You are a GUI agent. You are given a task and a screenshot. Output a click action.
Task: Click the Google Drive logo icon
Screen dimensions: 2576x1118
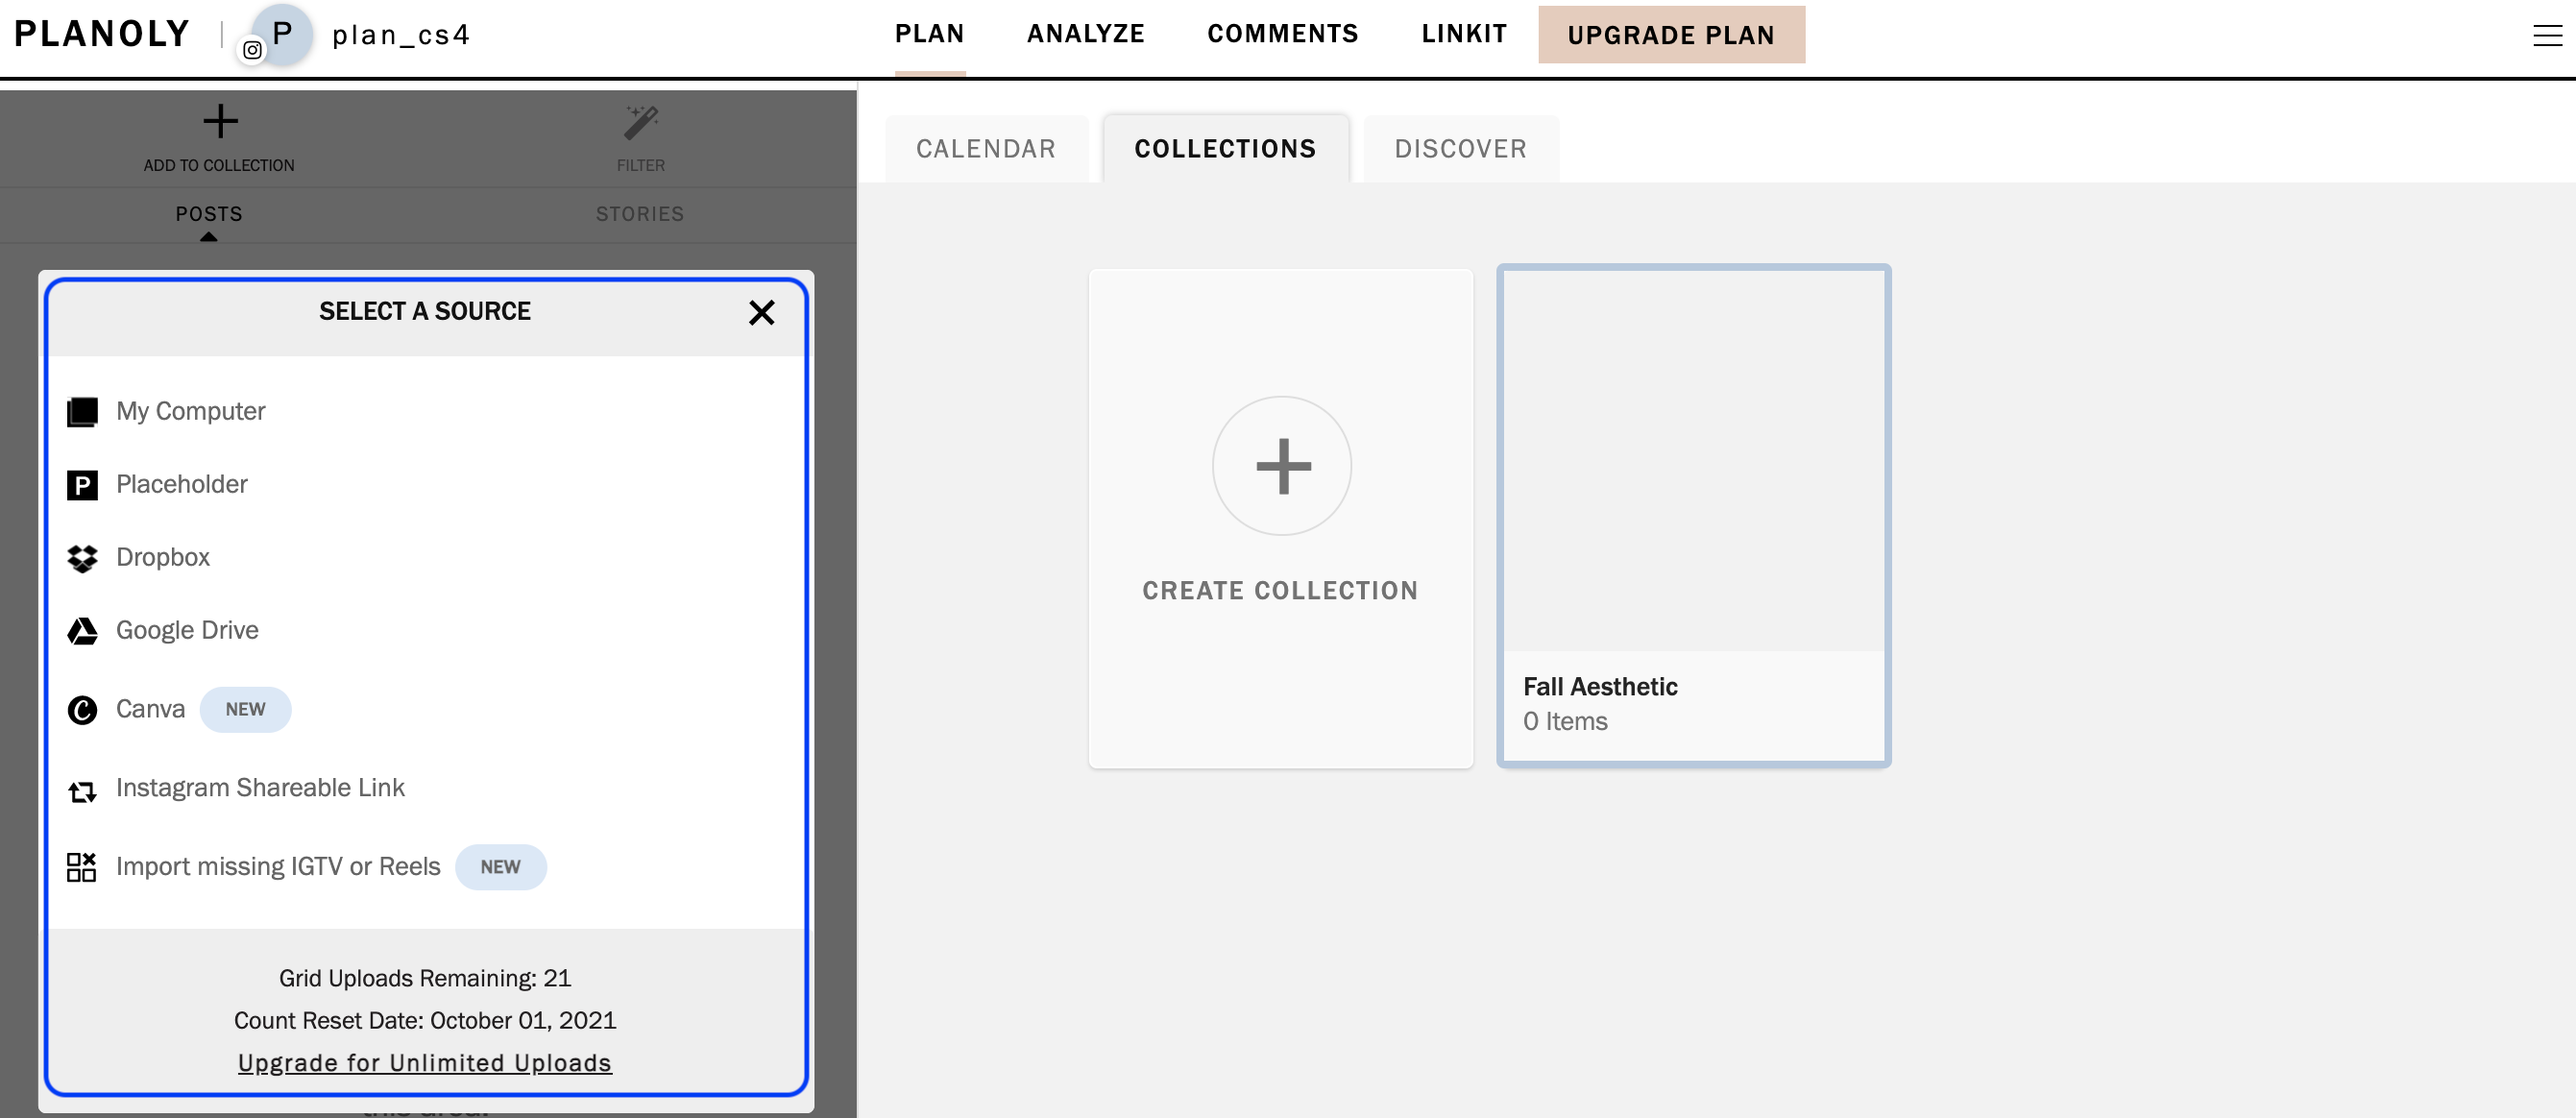pos(82,631)
